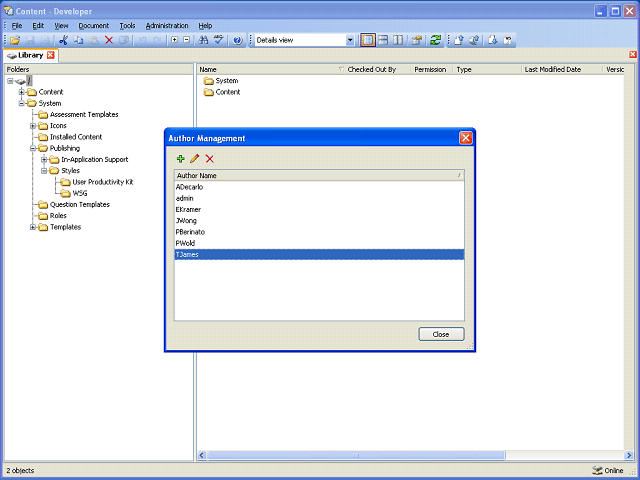Select author PBerinato in the list
The height and width of the screenshot is (480, 640).
(x=319, y=232)
